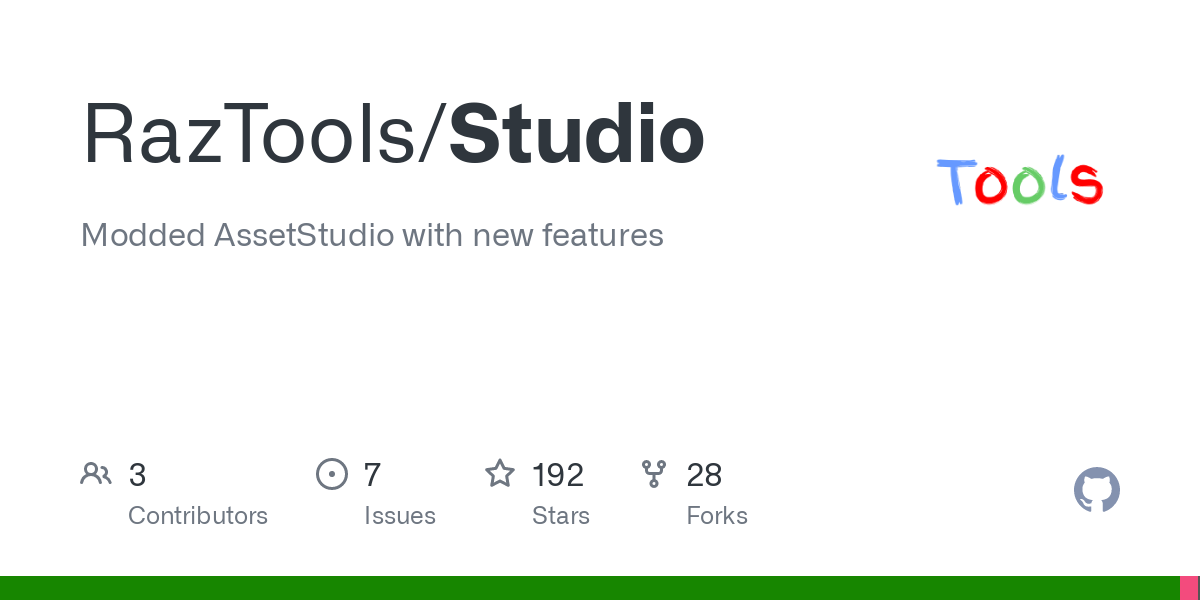Select the Contributors label
Screen dimensions: 1200x600
pos(198,516)
